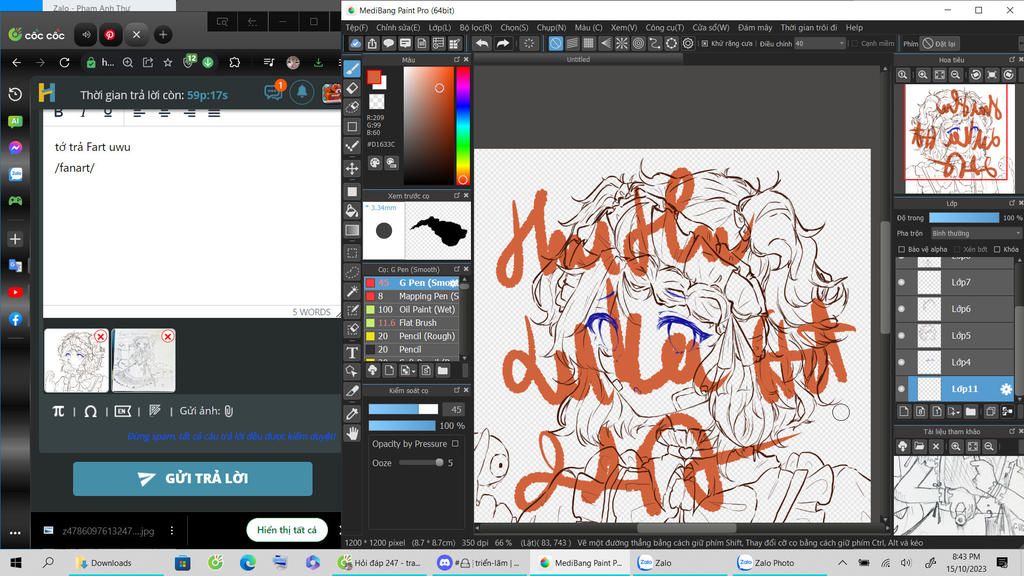Rotate canvas right in navigator
The image size is (1024, 576).
[1009, 75]
